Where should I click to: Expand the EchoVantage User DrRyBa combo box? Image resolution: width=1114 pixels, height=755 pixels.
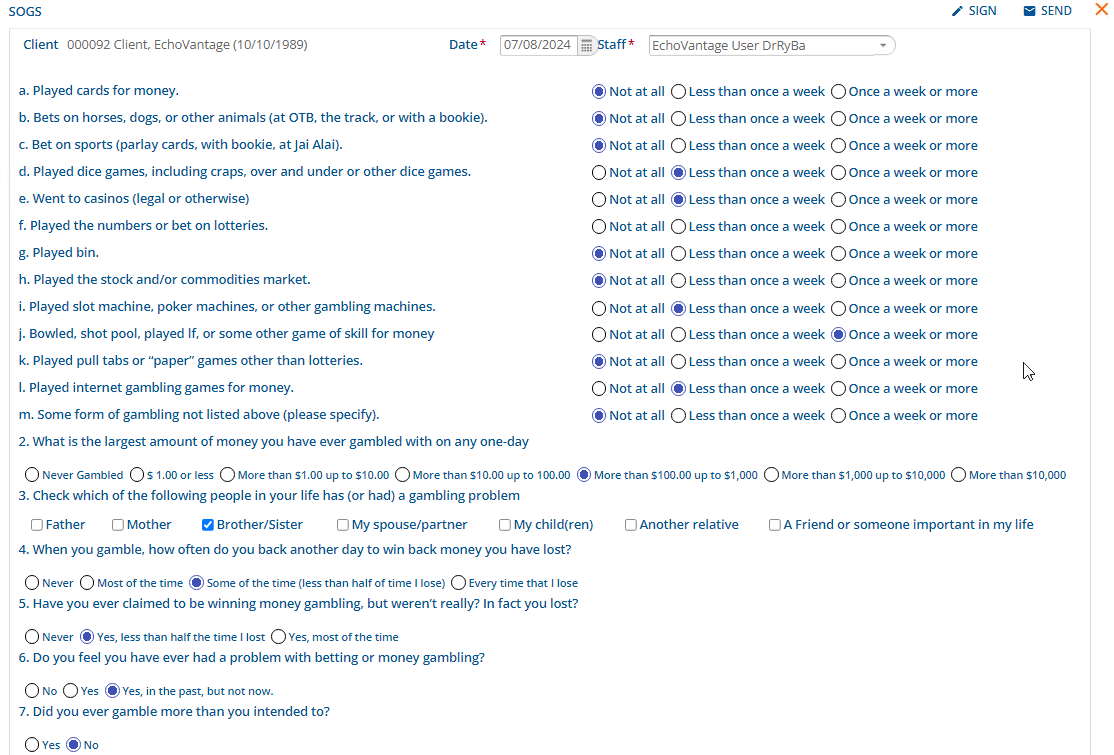(x=882, y=45)
